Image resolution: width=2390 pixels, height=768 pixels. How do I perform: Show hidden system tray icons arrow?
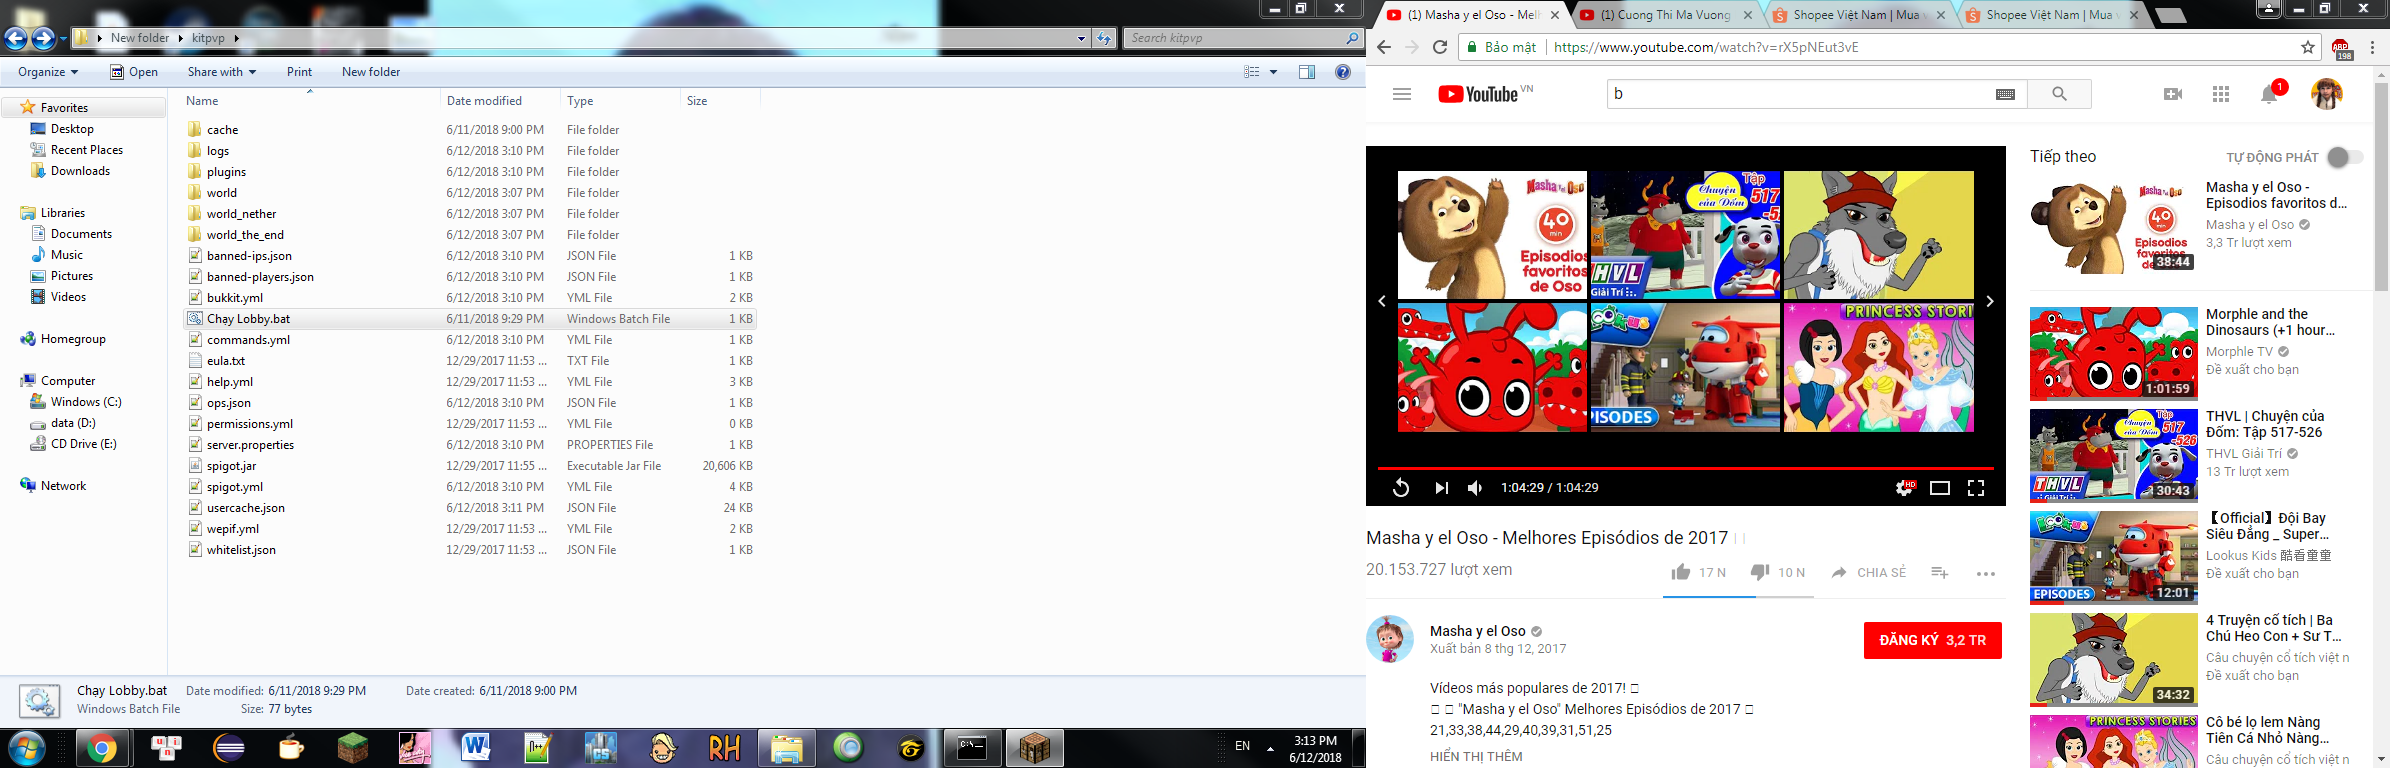1270,748
